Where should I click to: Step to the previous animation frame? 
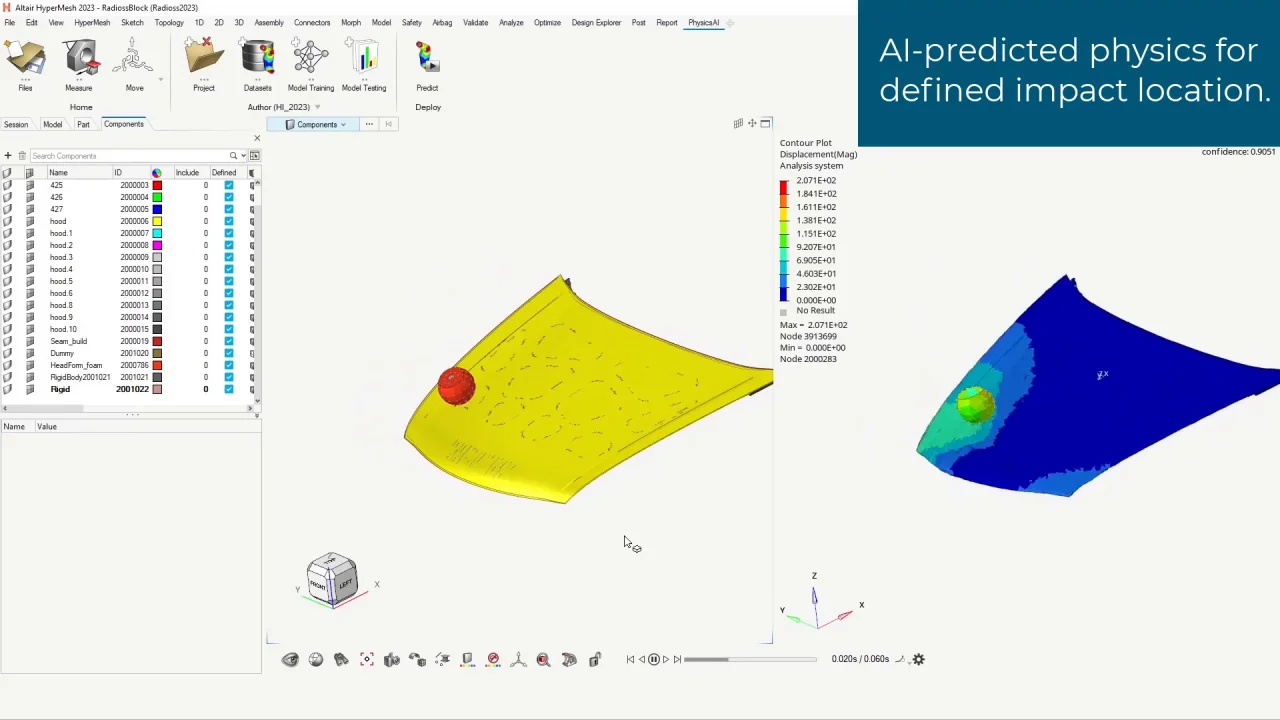click(x=642, y=659)
